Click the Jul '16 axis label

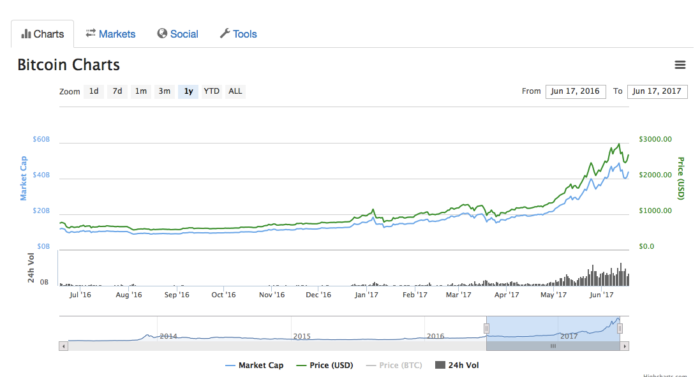[x=80, y=295]
